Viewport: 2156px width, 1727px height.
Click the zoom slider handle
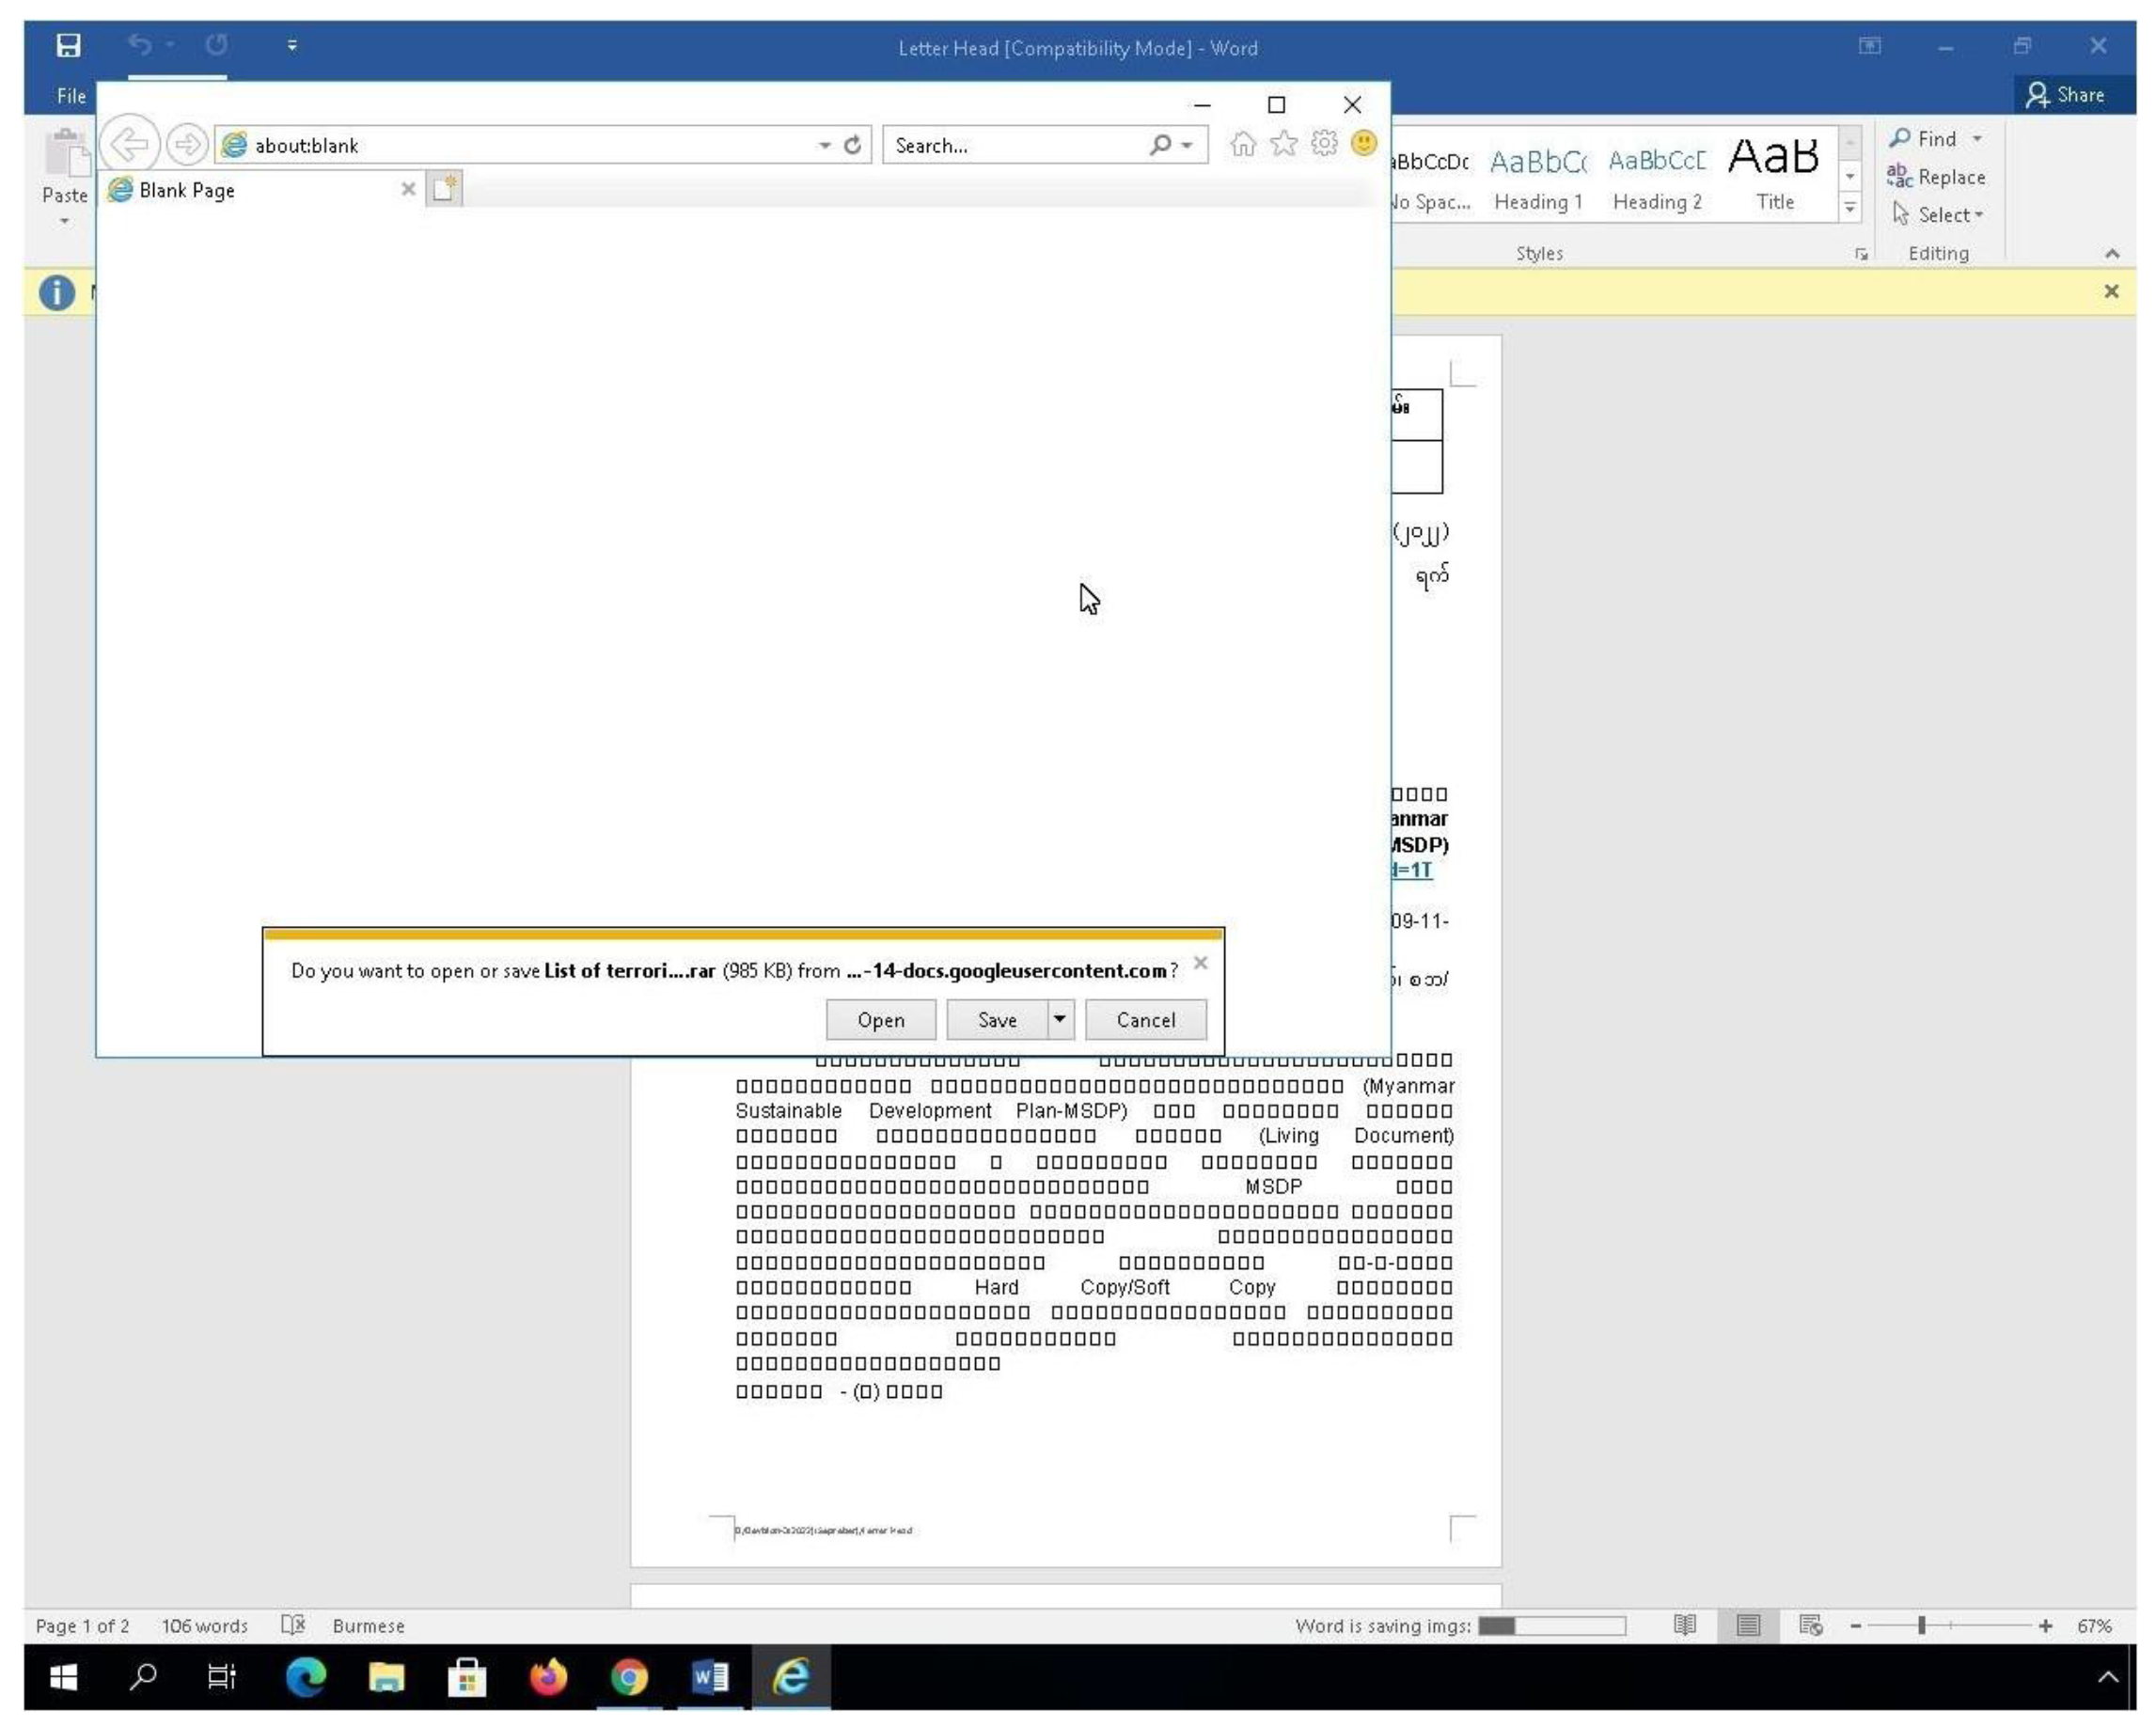[x=1922, y=1625]
